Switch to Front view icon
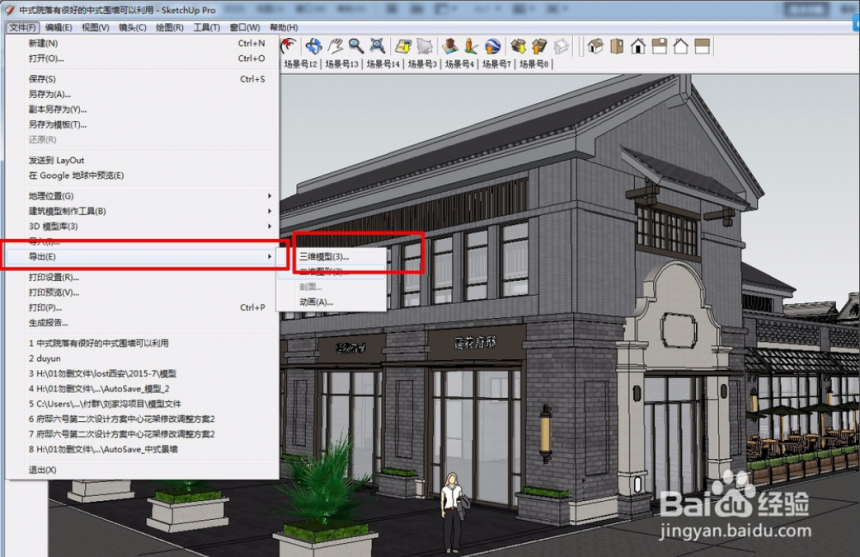The width and height of the screenshot is (860, 557). [638, 46]
